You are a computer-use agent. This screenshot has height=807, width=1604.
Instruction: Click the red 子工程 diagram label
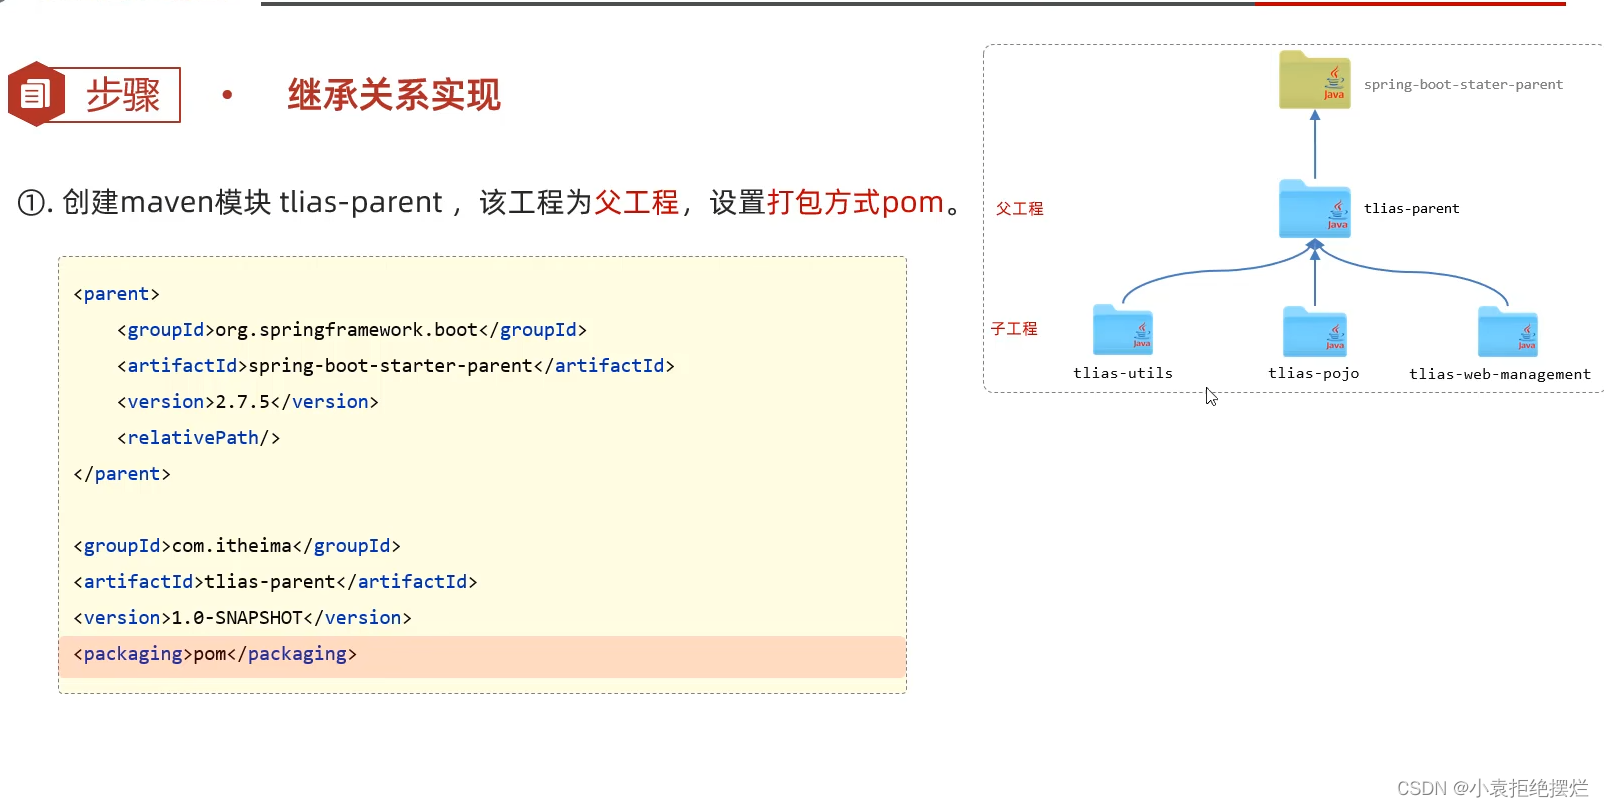pyautogui.click(x=1014, y=328)
